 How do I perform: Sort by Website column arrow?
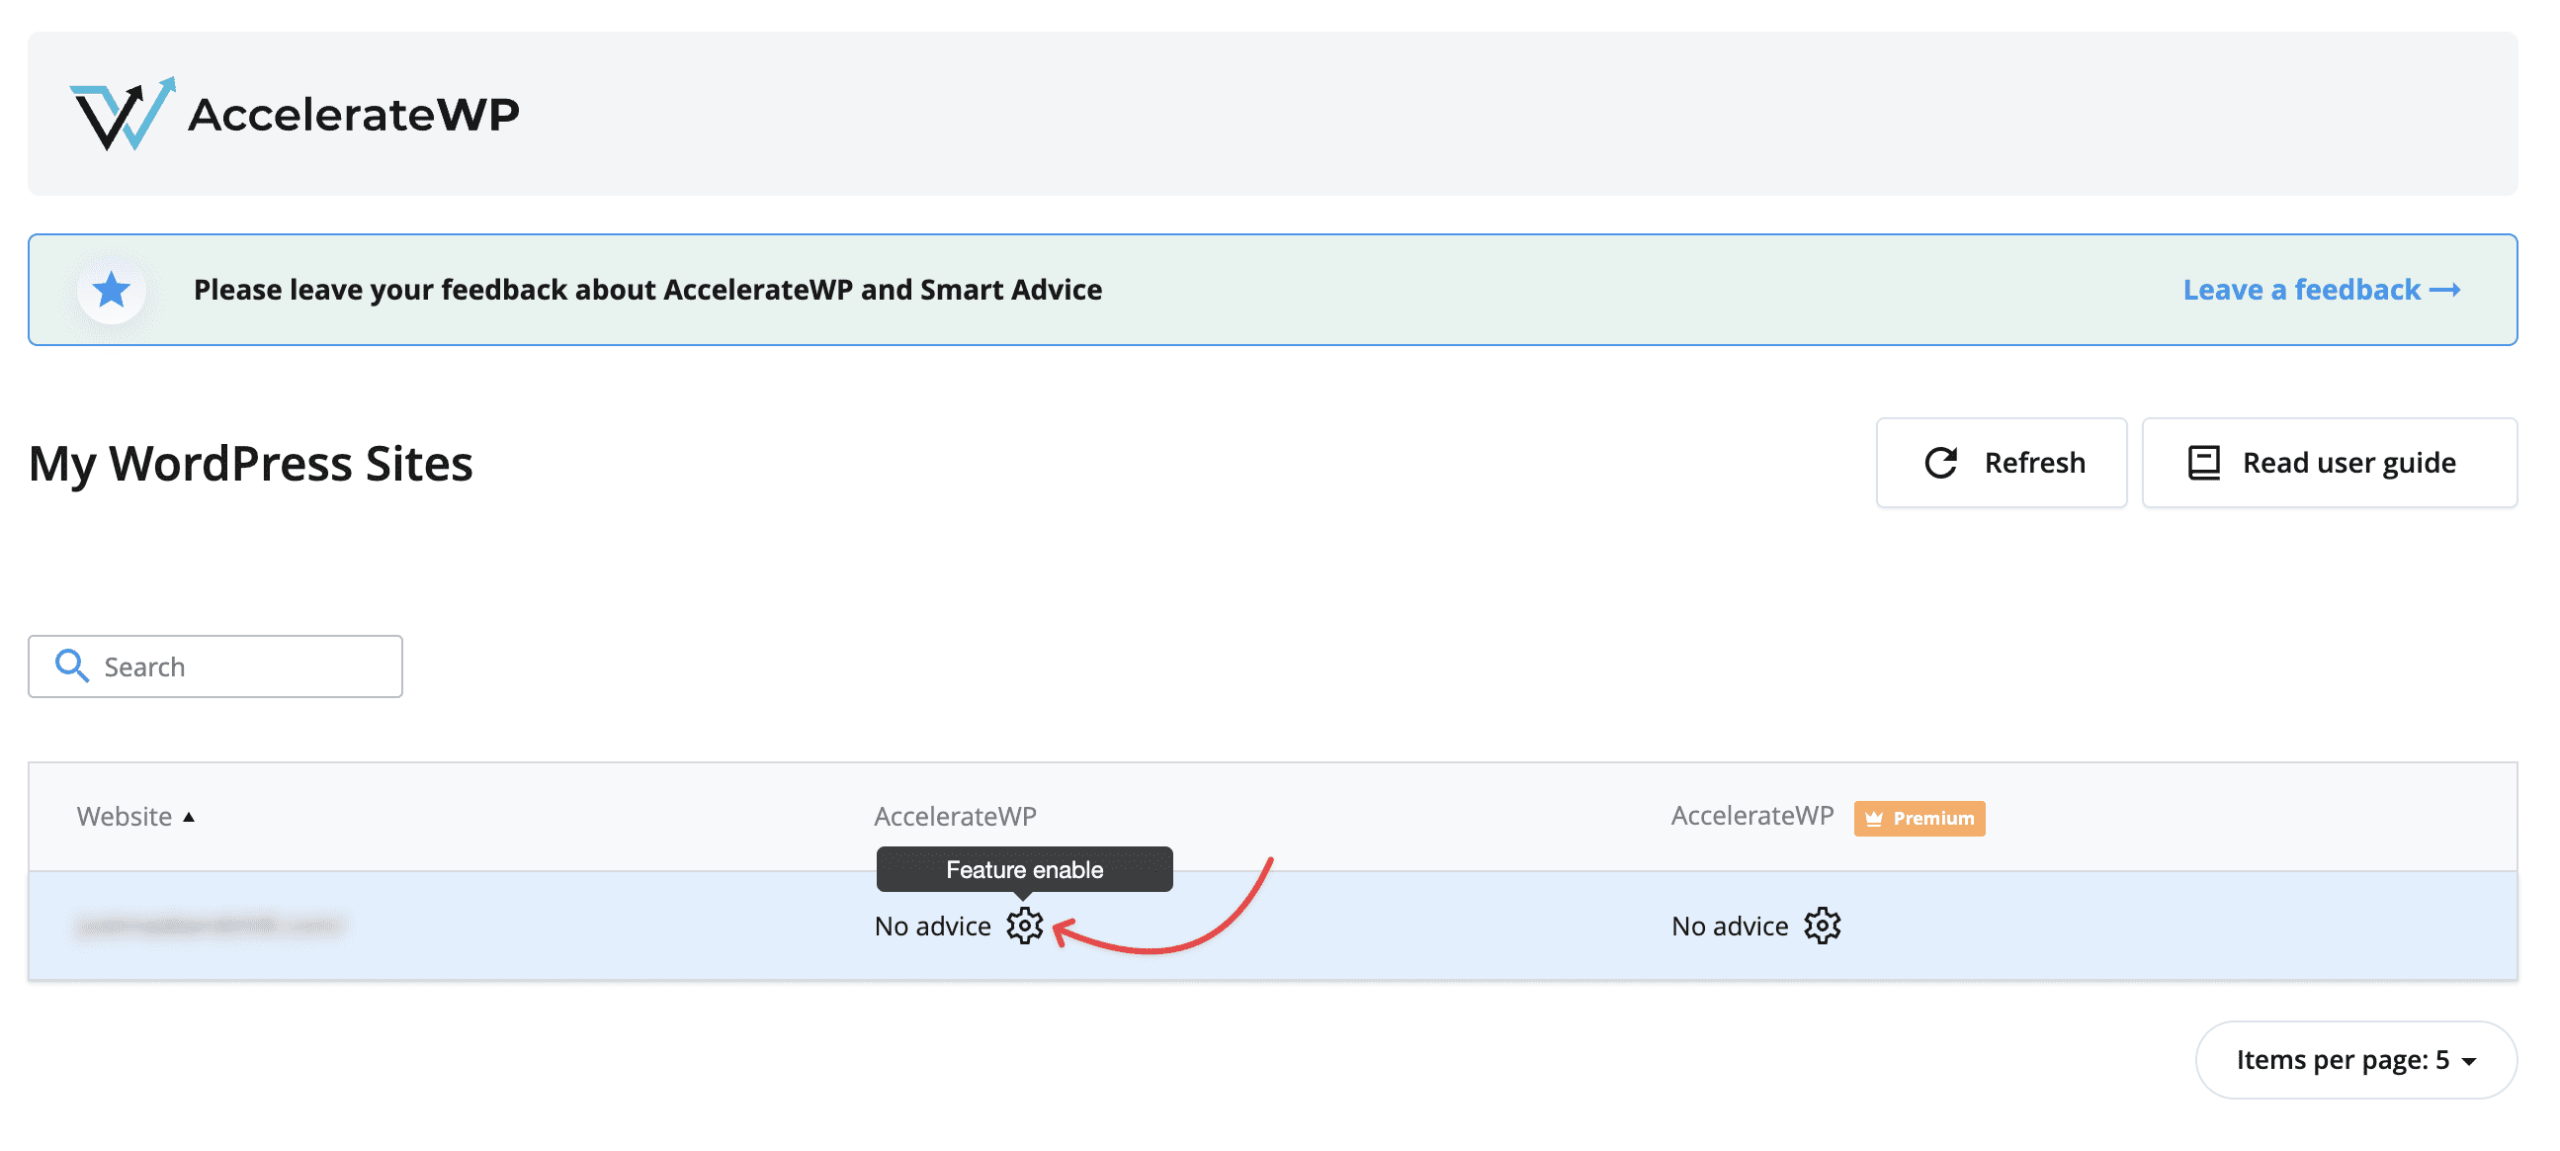click(x=189, y=817)
